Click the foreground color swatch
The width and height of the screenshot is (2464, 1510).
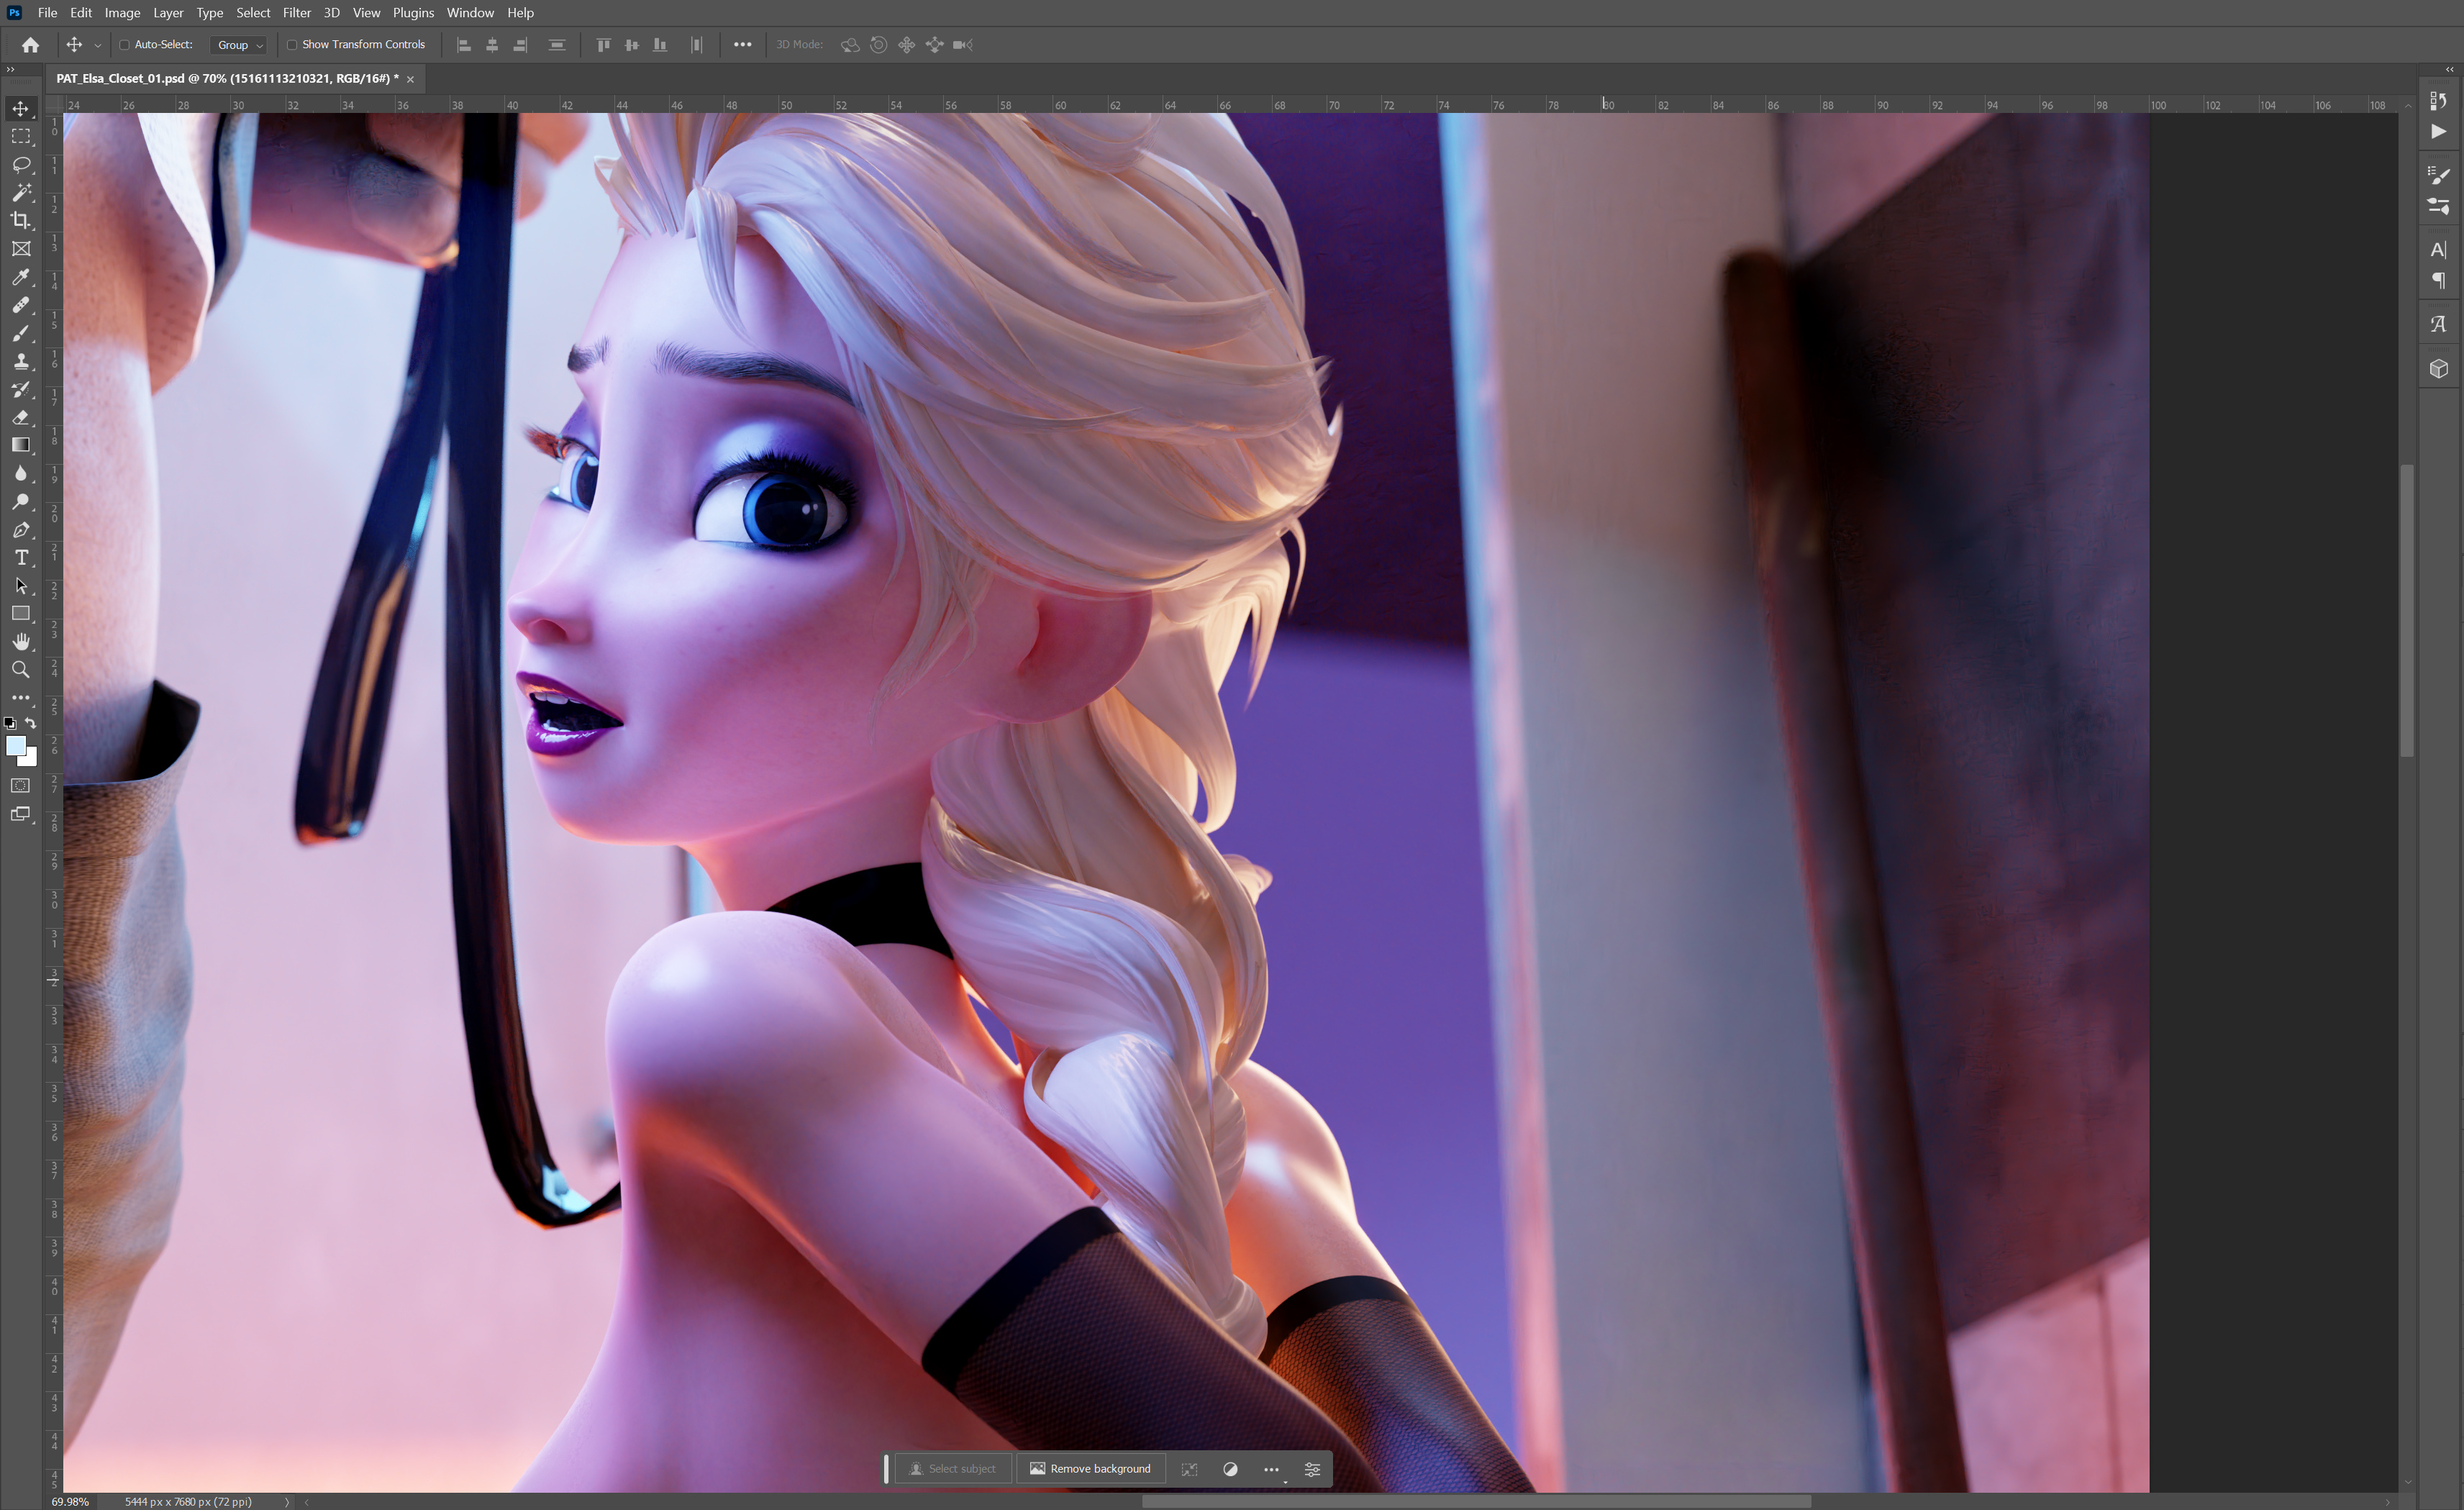pos(15,746)
